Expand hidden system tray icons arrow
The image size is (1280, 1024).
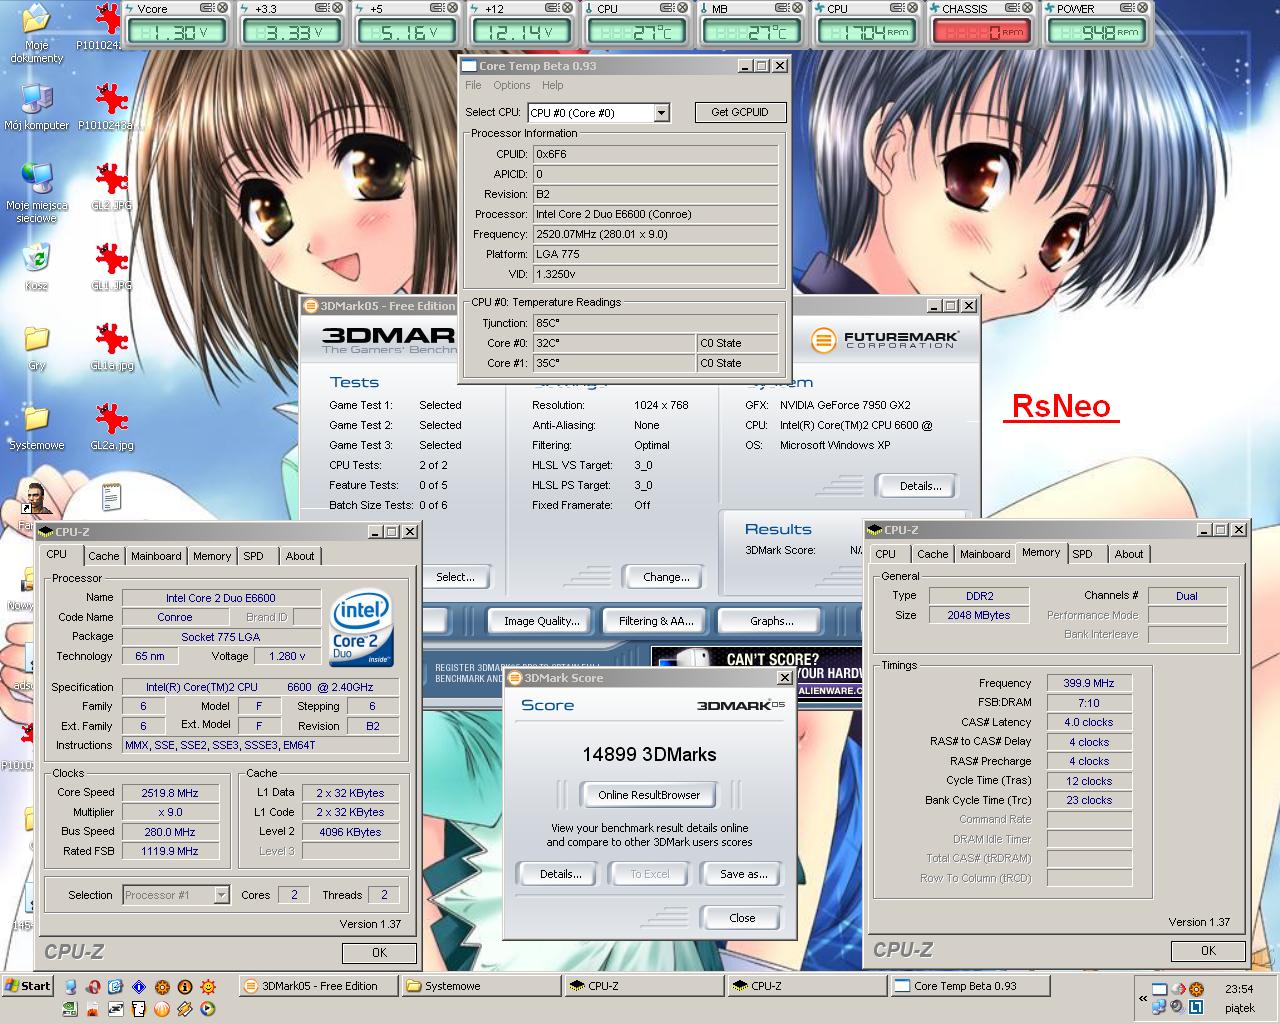tap(1142, 998)
